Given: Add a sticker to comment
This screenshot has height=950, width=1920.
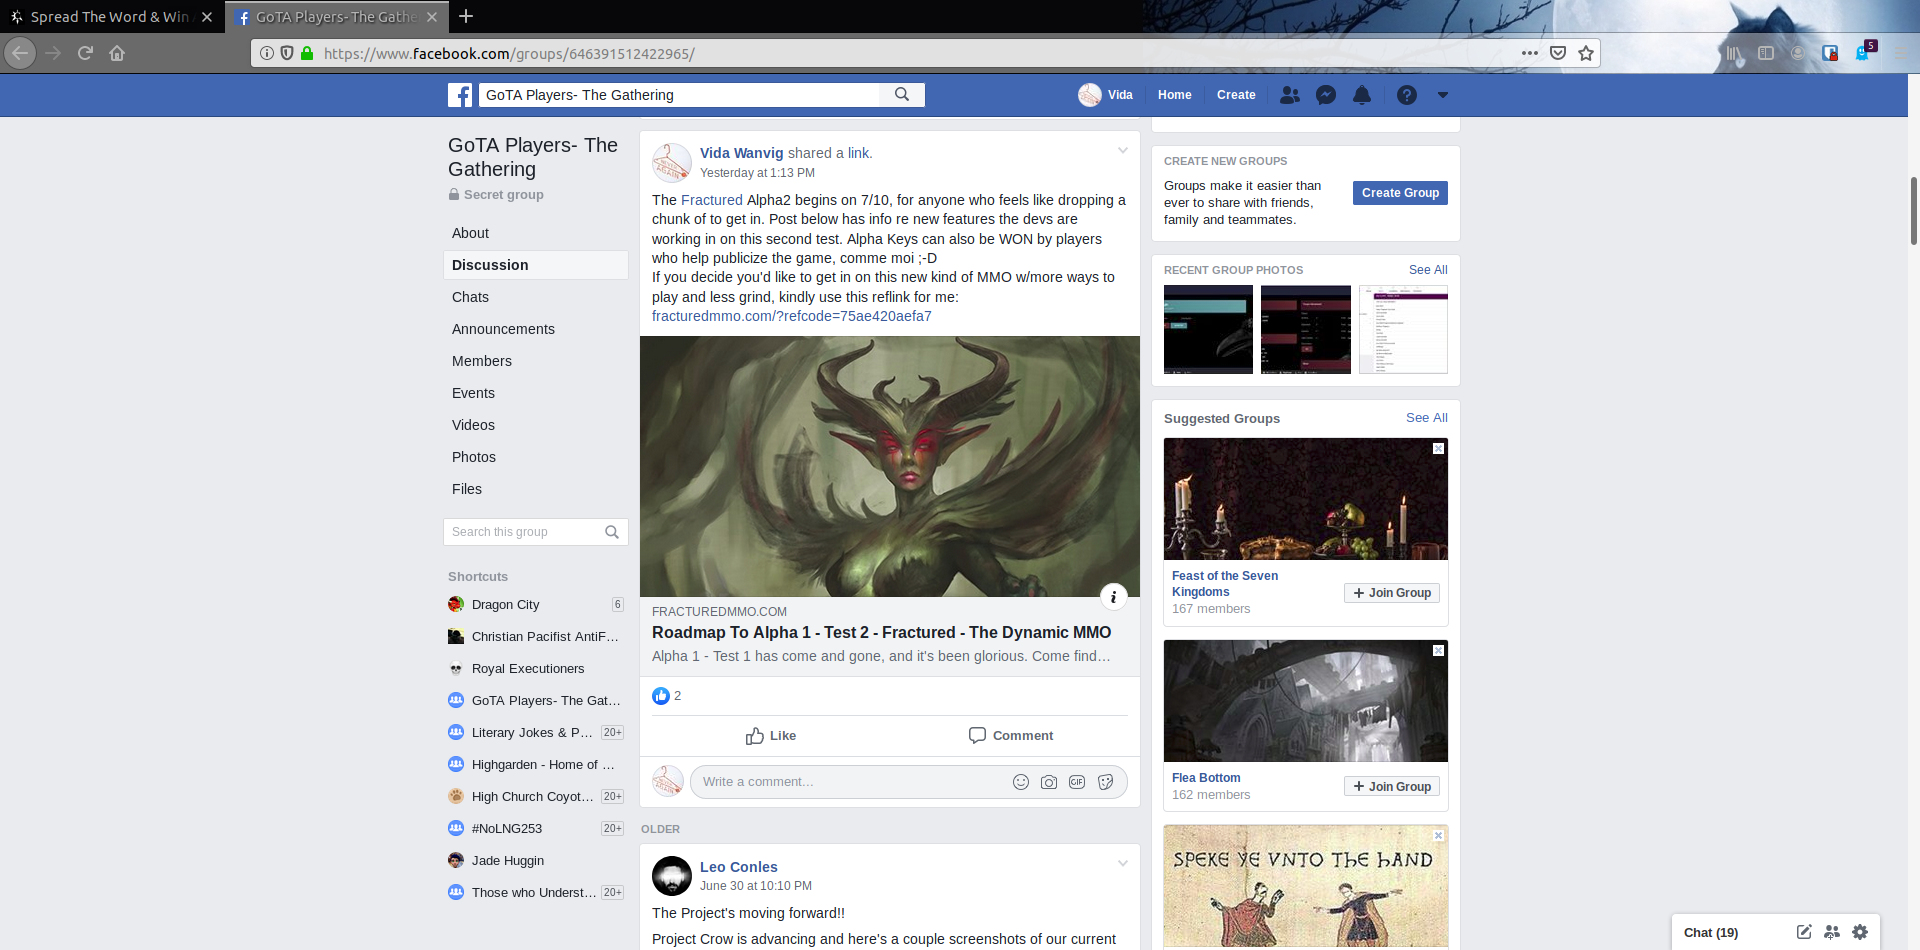Looking at the screenshot, I should click(1105, 782).
